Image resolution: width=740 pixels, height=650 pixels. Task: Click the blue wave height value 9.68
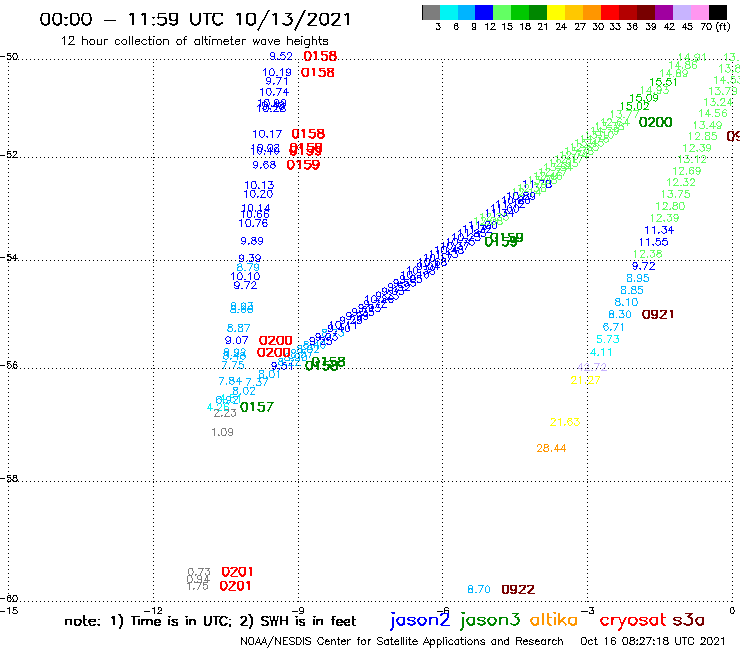coord(264,165)
